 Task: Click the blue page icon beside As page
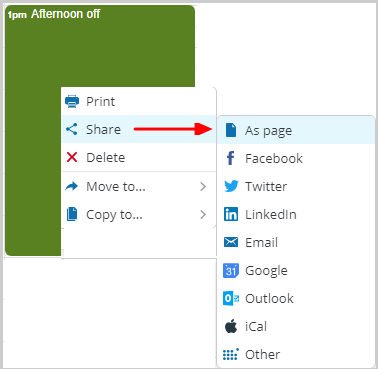coord(231,130)
